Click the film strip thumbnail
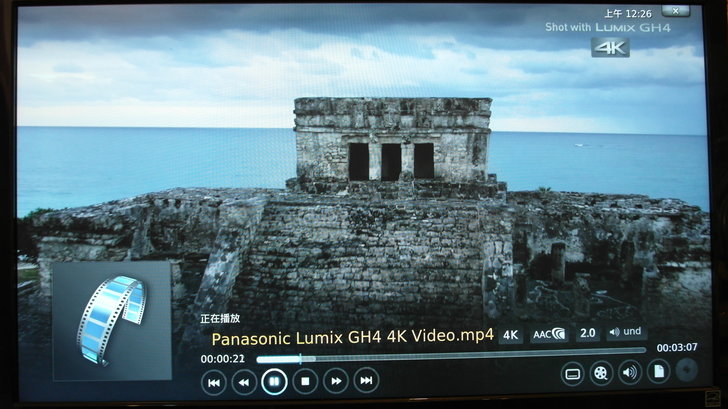The height and width of the screenshot is (409, 728). click(112, 321)
